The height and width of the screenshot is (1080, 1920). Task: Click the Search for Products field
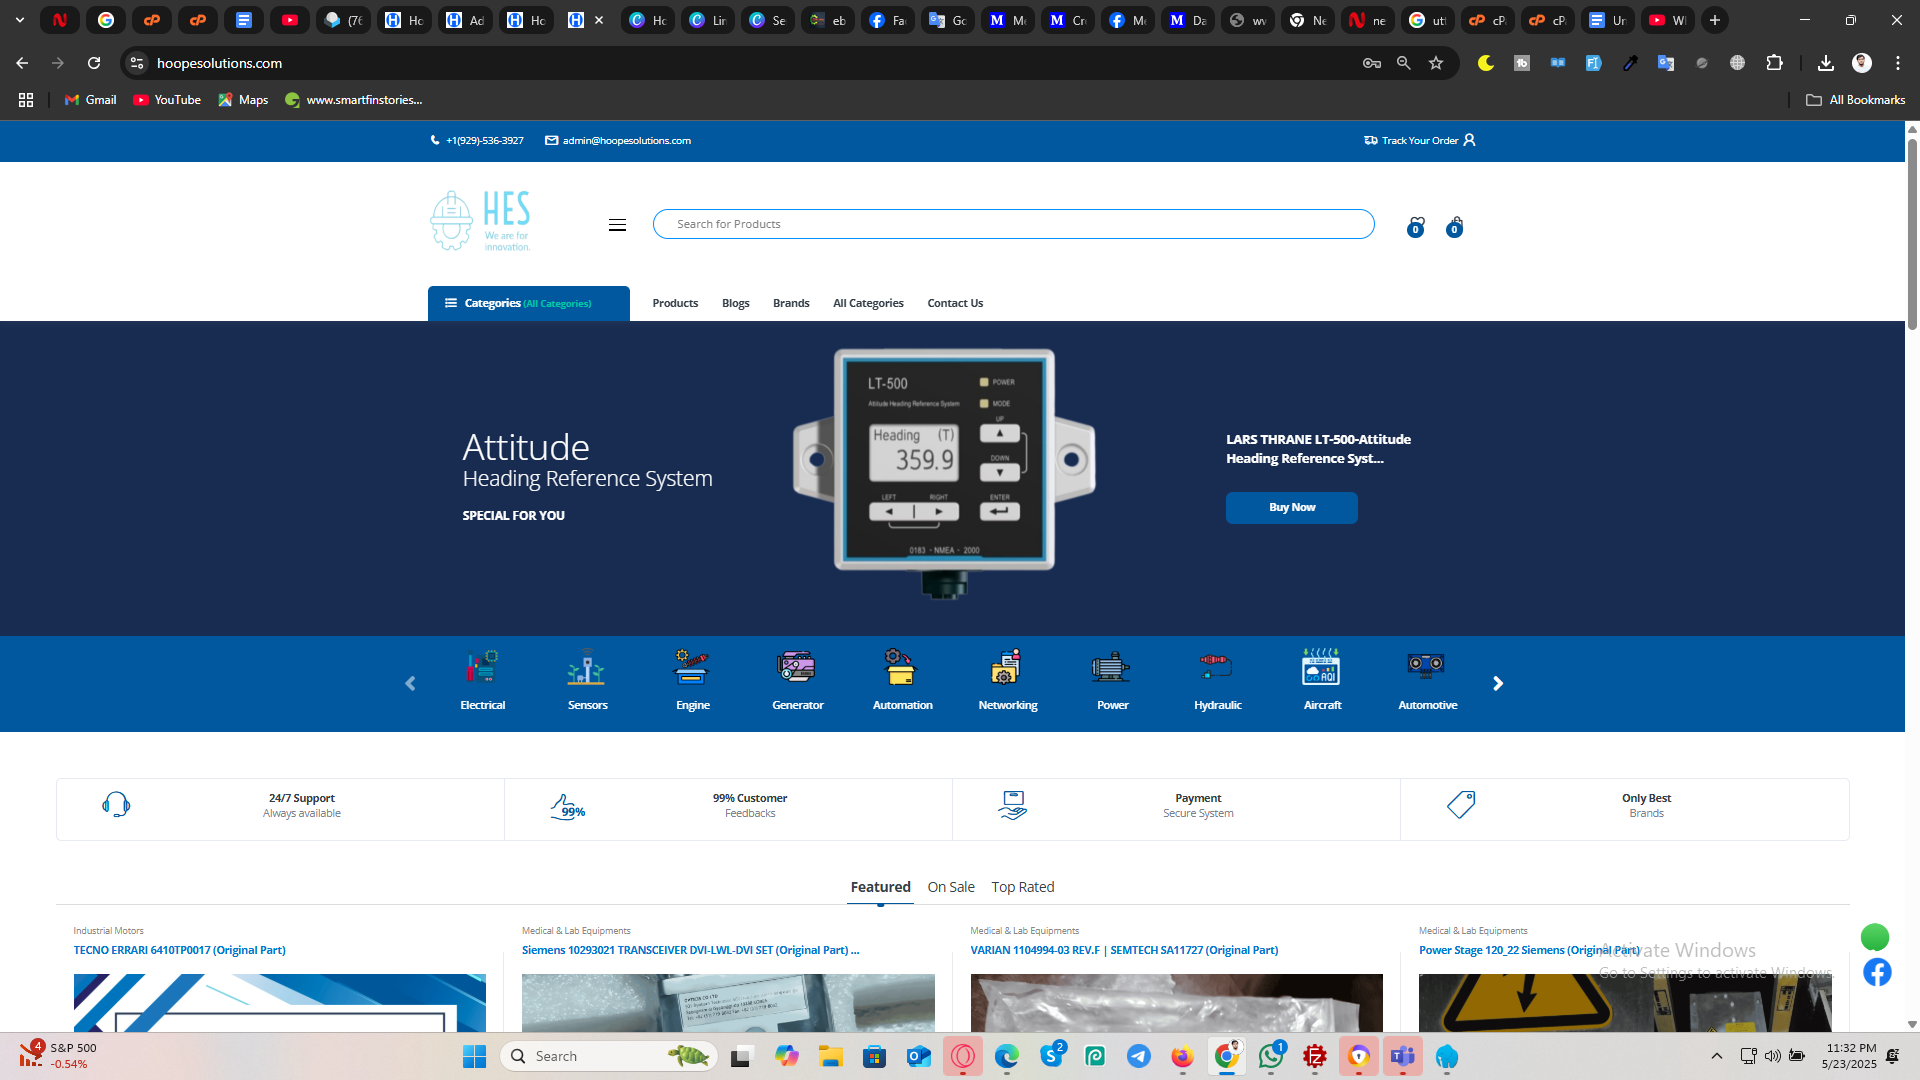[x=1013, y=224]
